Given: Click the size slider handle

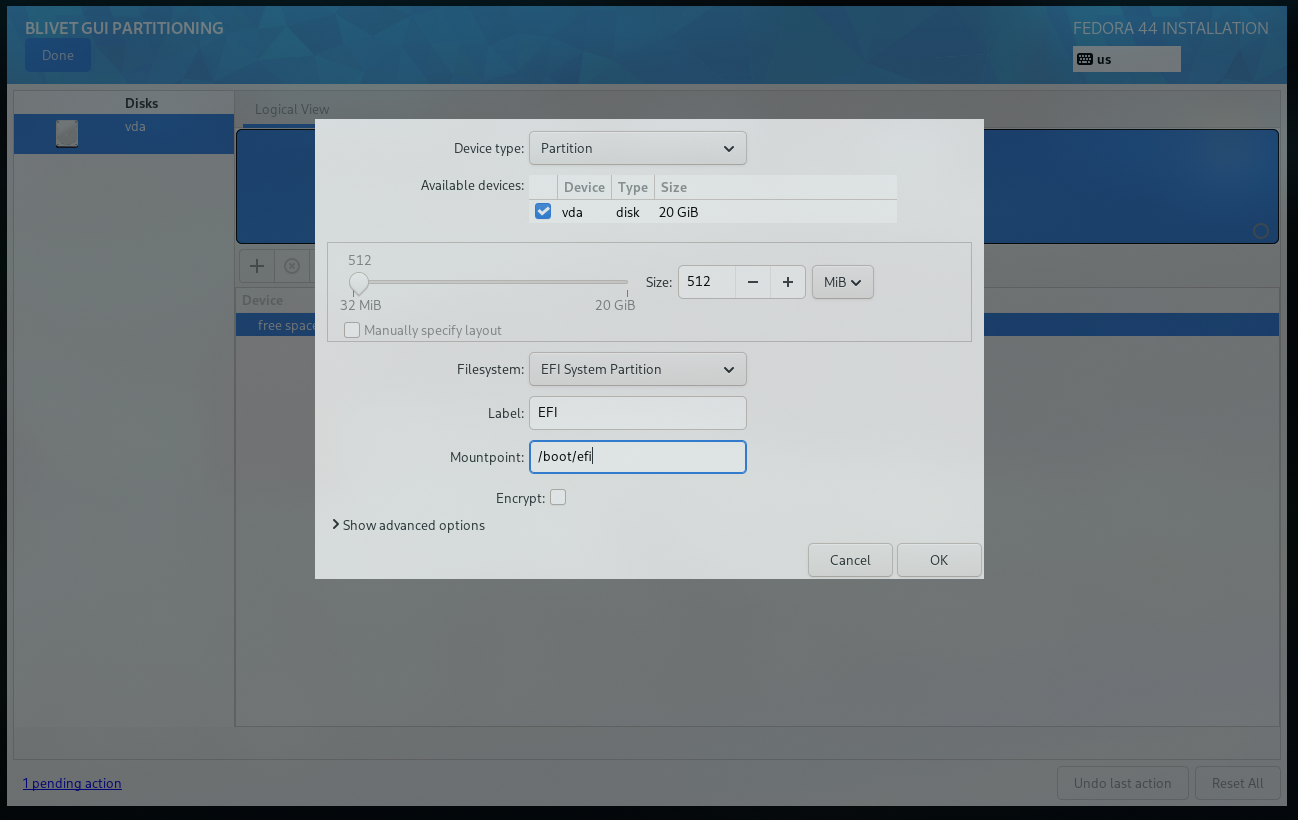Looking at the screenshot, I should [359, 282].
